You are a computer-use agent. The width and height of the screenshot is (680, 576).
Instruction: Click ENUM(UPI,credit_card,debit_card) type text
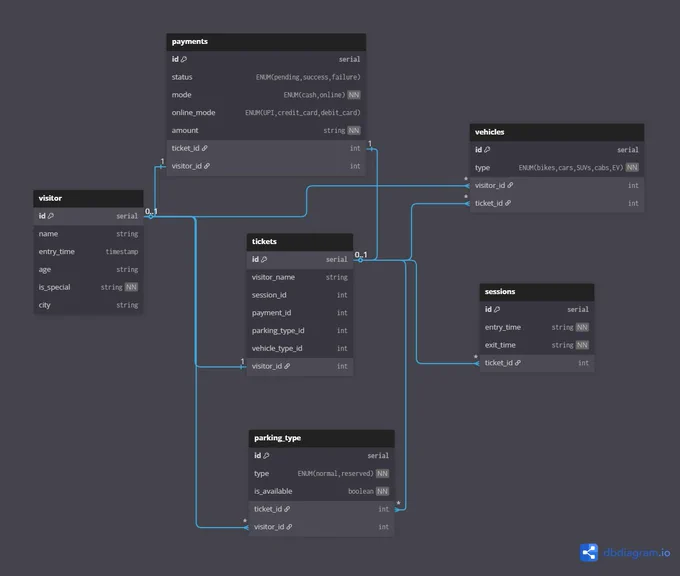click(x=303, y=113)
